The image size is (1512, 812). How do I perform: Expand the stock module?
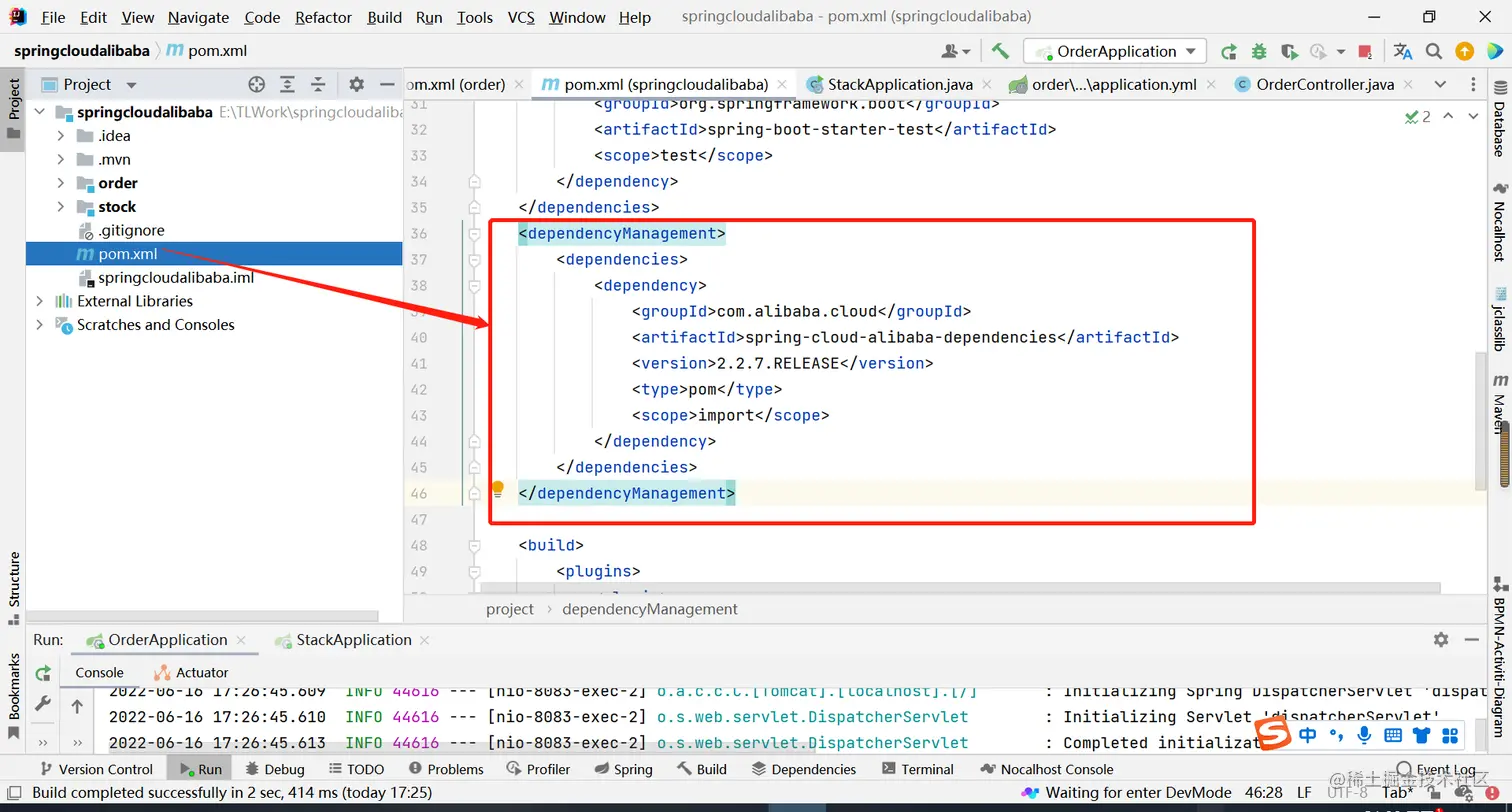click(x=61, y=207)
